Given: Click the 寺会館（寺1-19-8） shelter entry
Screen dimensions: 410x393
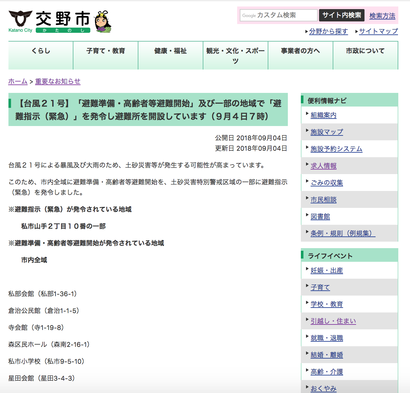Looking at the screenshot, I should [x=36, y=328].
